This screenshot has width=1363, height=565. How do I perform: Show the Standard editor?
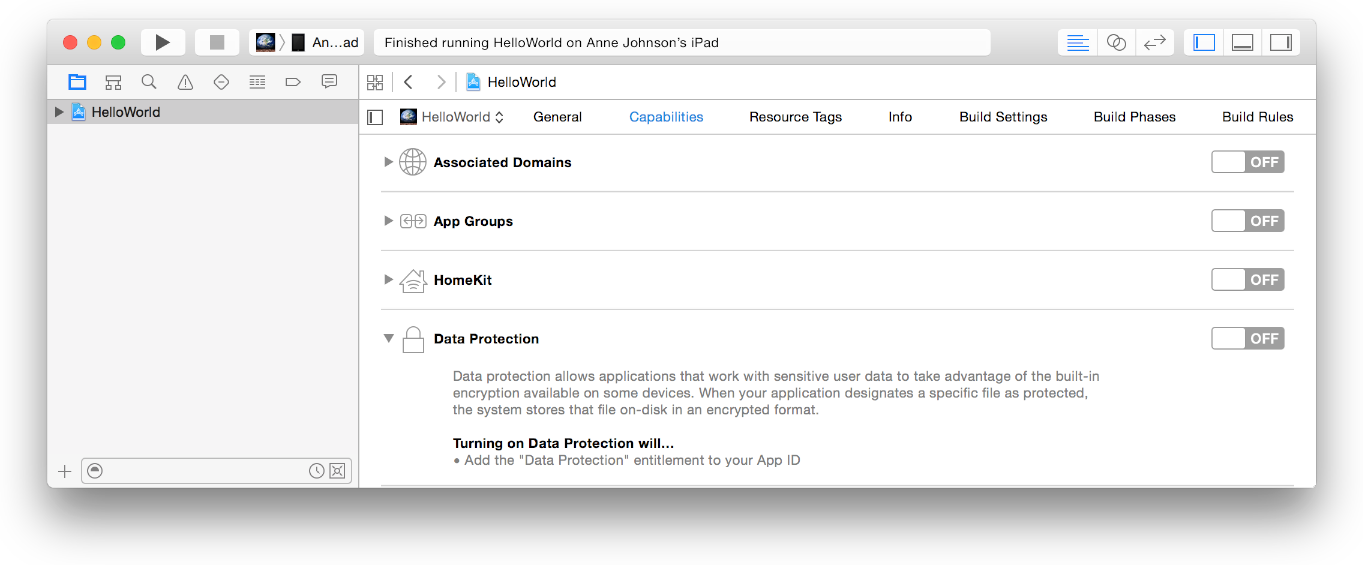pos(1077,42)
